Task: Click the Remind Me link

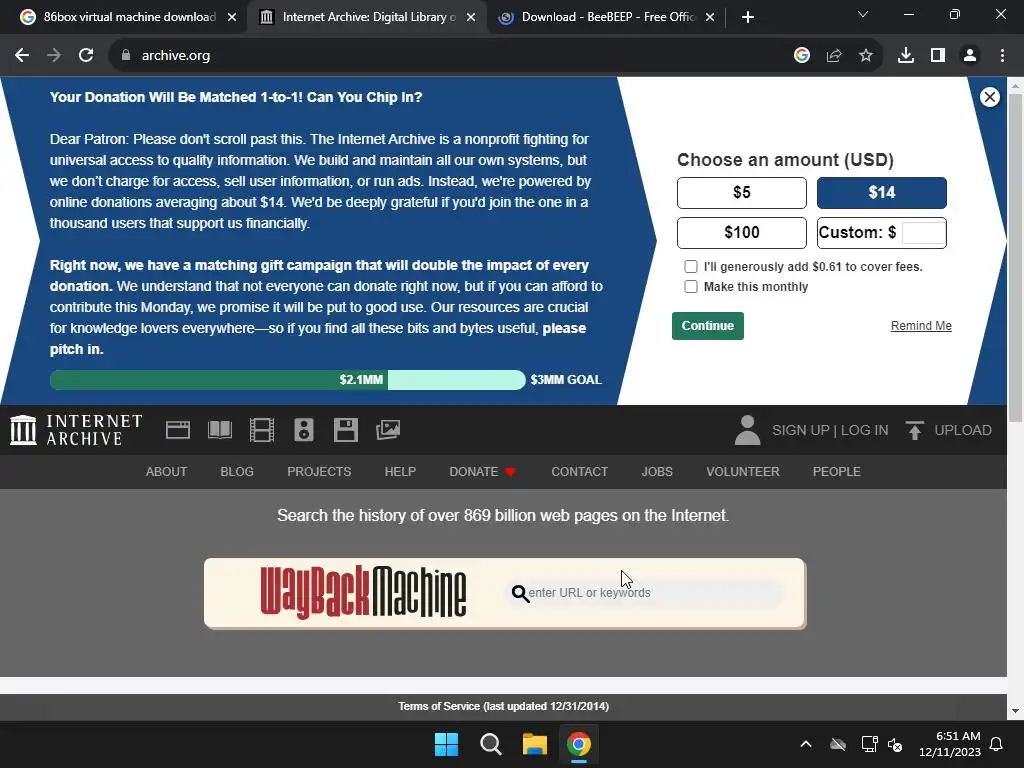Action: [921, 326]
